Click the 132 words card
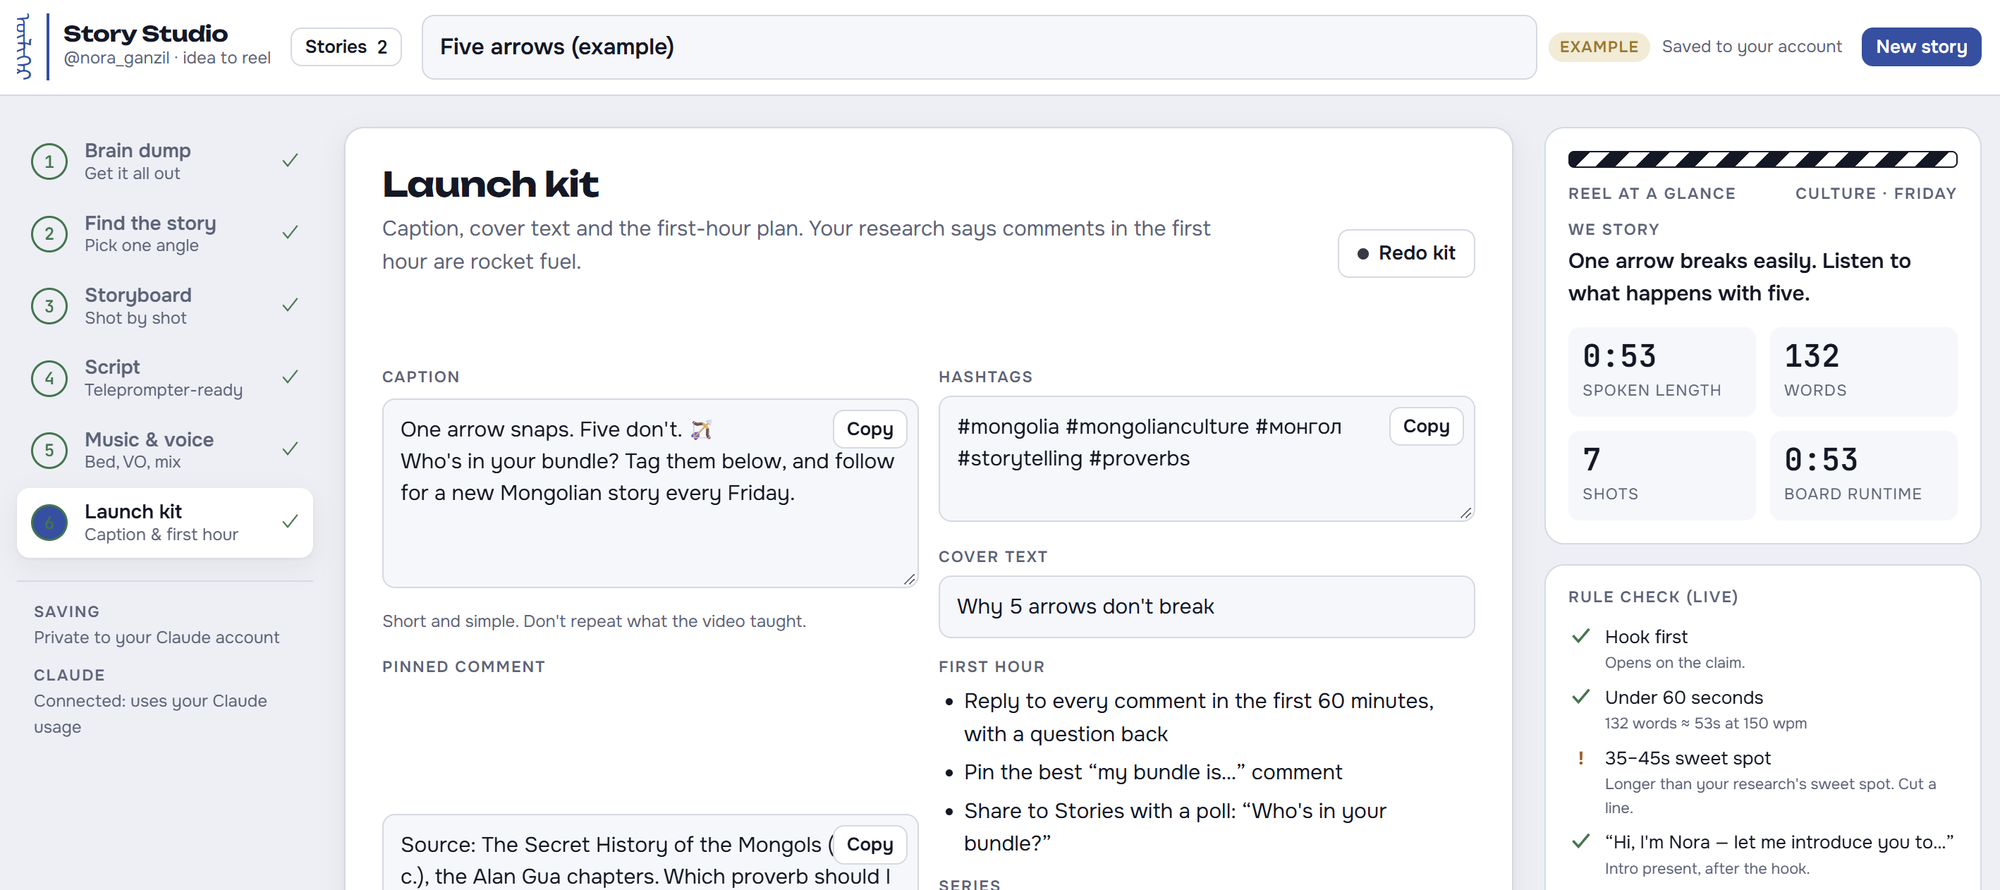The image size is (2000, 890). point(1864,371)
